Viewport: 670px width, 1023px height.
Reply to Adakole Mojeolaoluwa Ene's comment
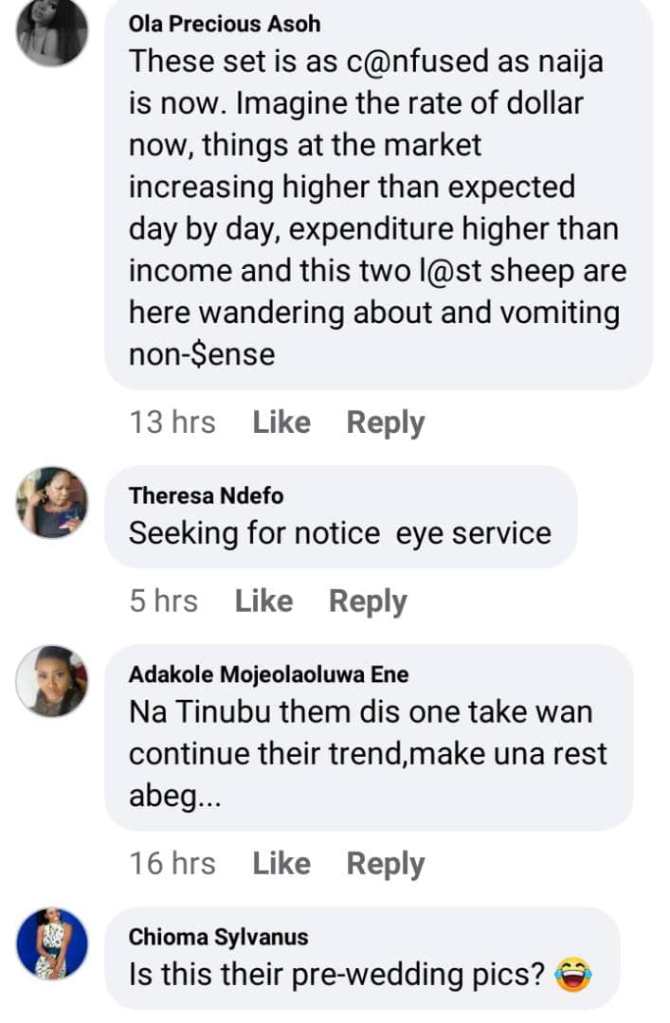pos(385,863)
